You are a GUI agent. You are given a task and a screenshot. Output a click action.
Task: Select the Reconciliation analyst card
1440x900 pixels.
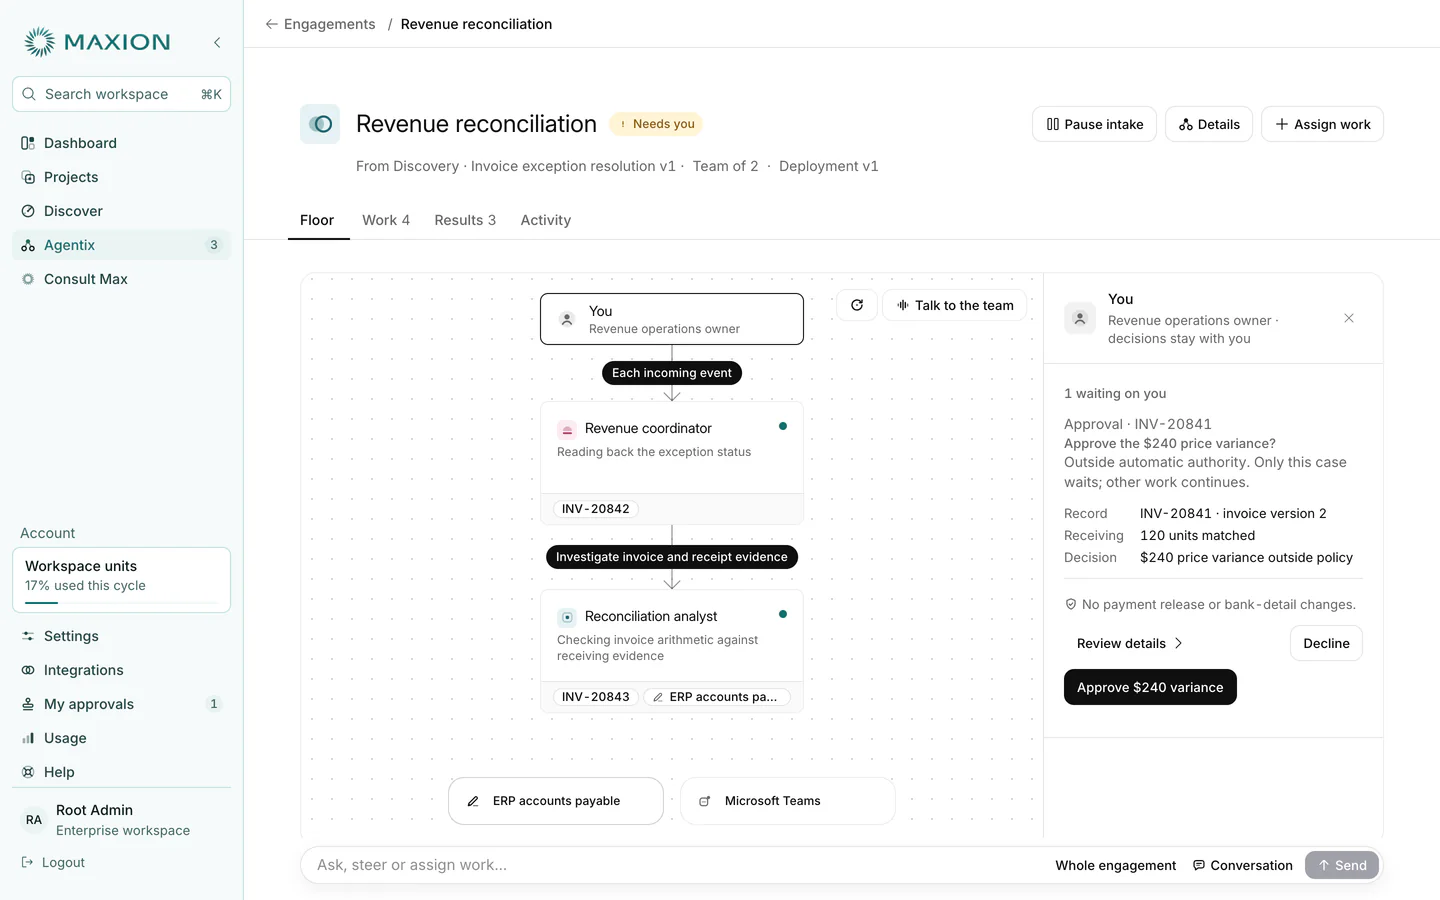tap(672, 651)
